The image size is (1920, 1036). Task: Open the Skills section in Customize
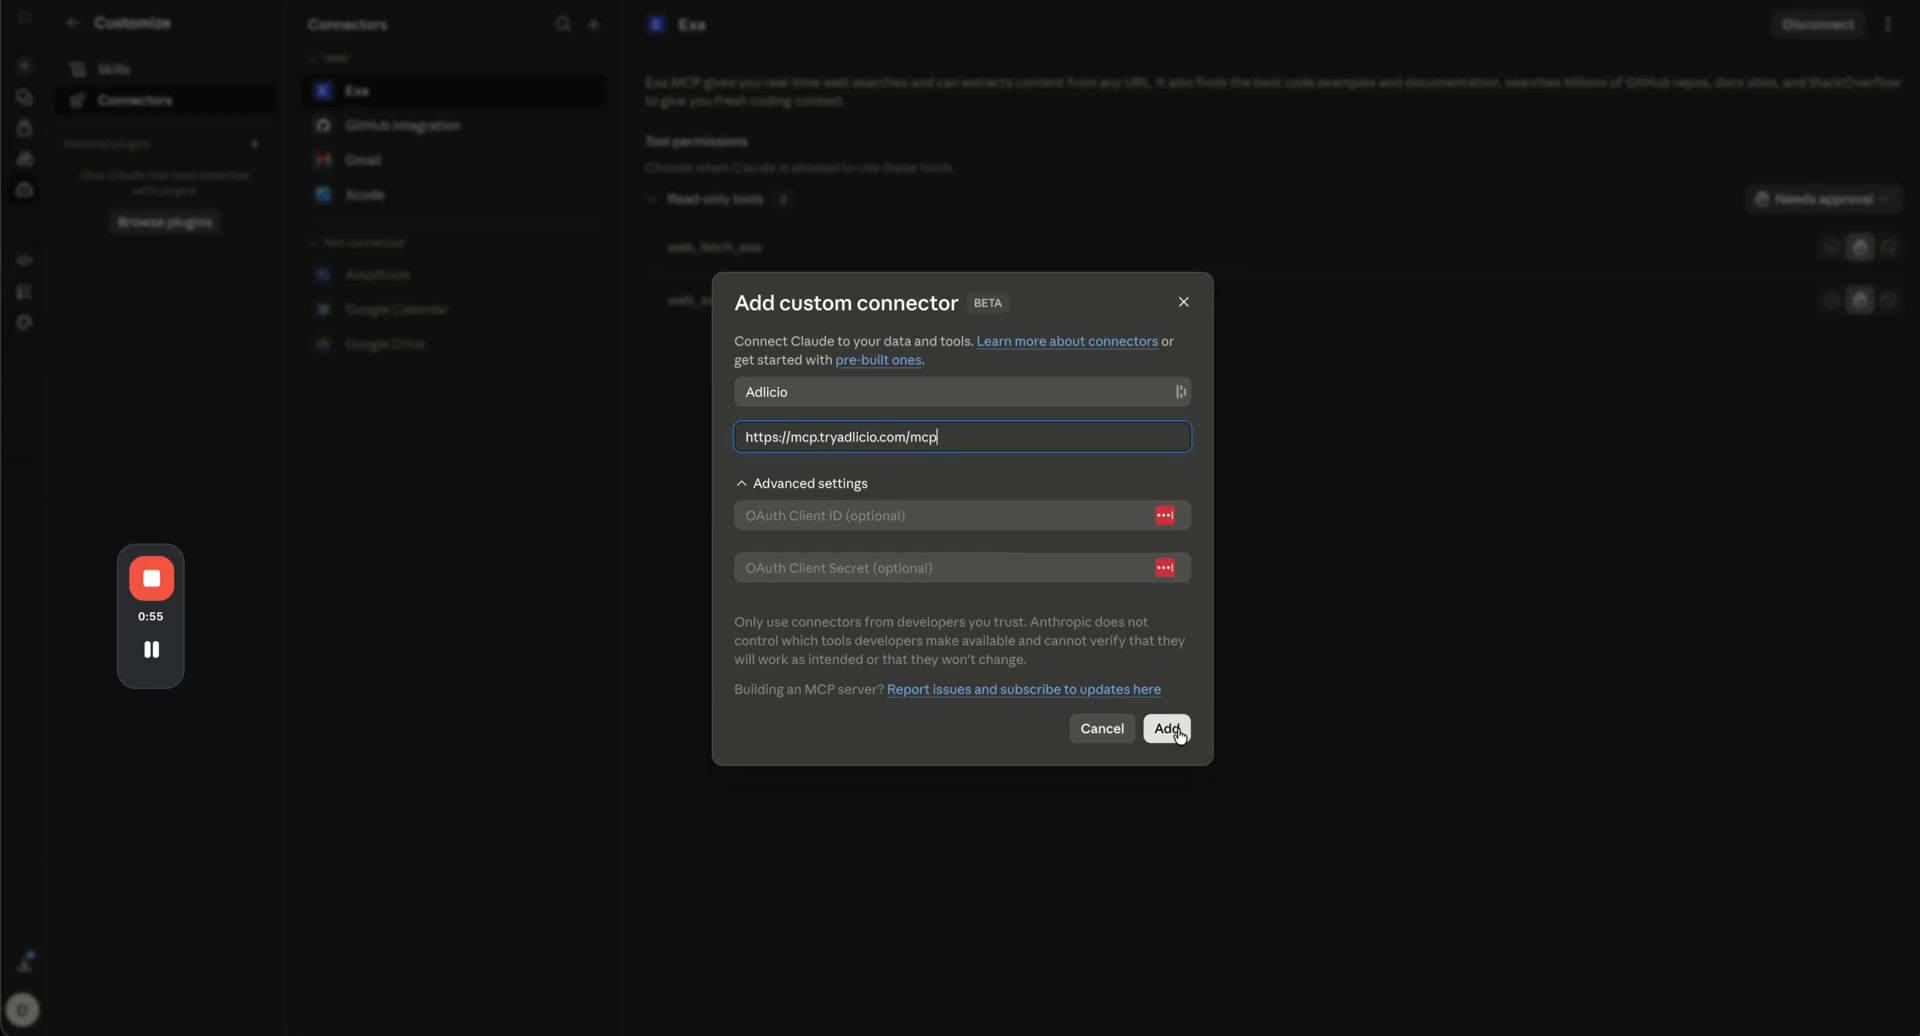[165, 69]
